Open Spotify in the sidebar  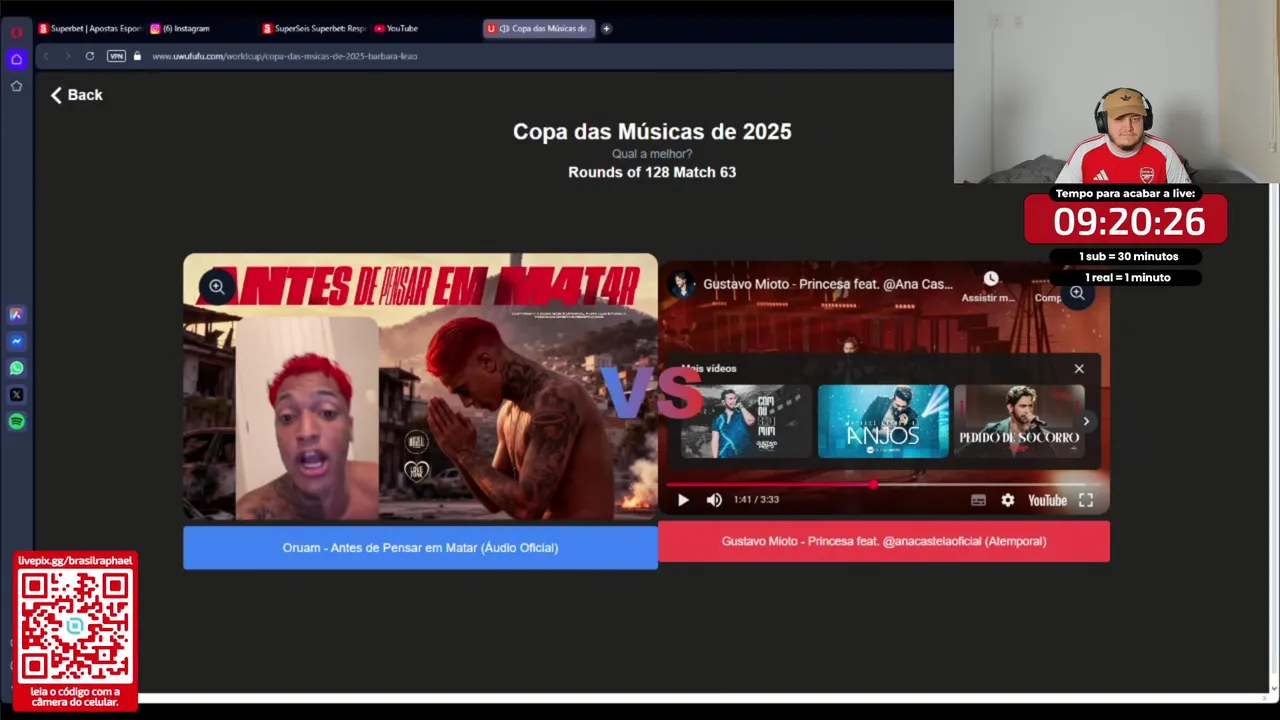16,422
